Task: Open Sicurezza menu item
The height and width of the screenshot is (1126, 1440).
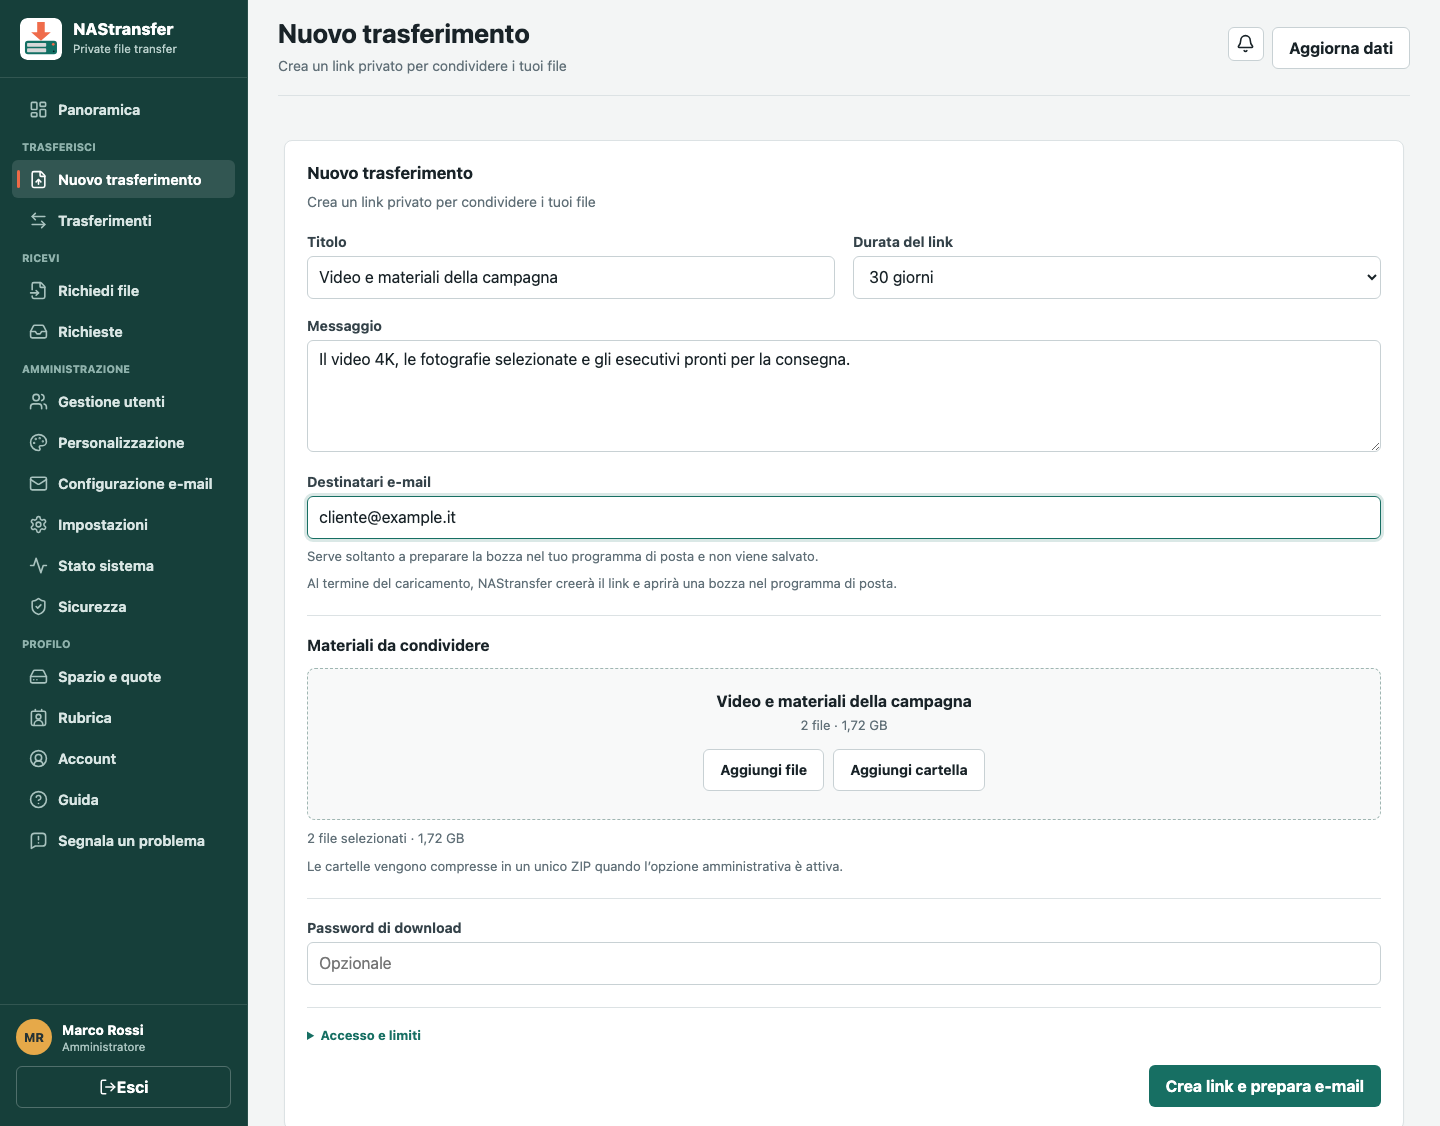Action: click(124, 607)
